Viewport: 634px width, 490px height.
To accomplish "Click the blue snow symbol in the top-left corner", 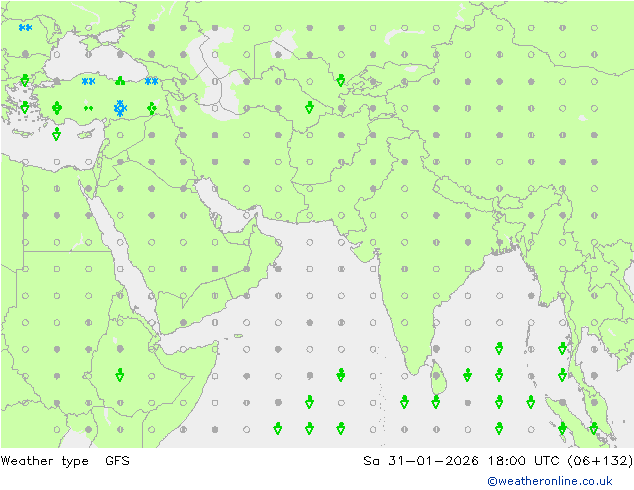I will 25,27.
